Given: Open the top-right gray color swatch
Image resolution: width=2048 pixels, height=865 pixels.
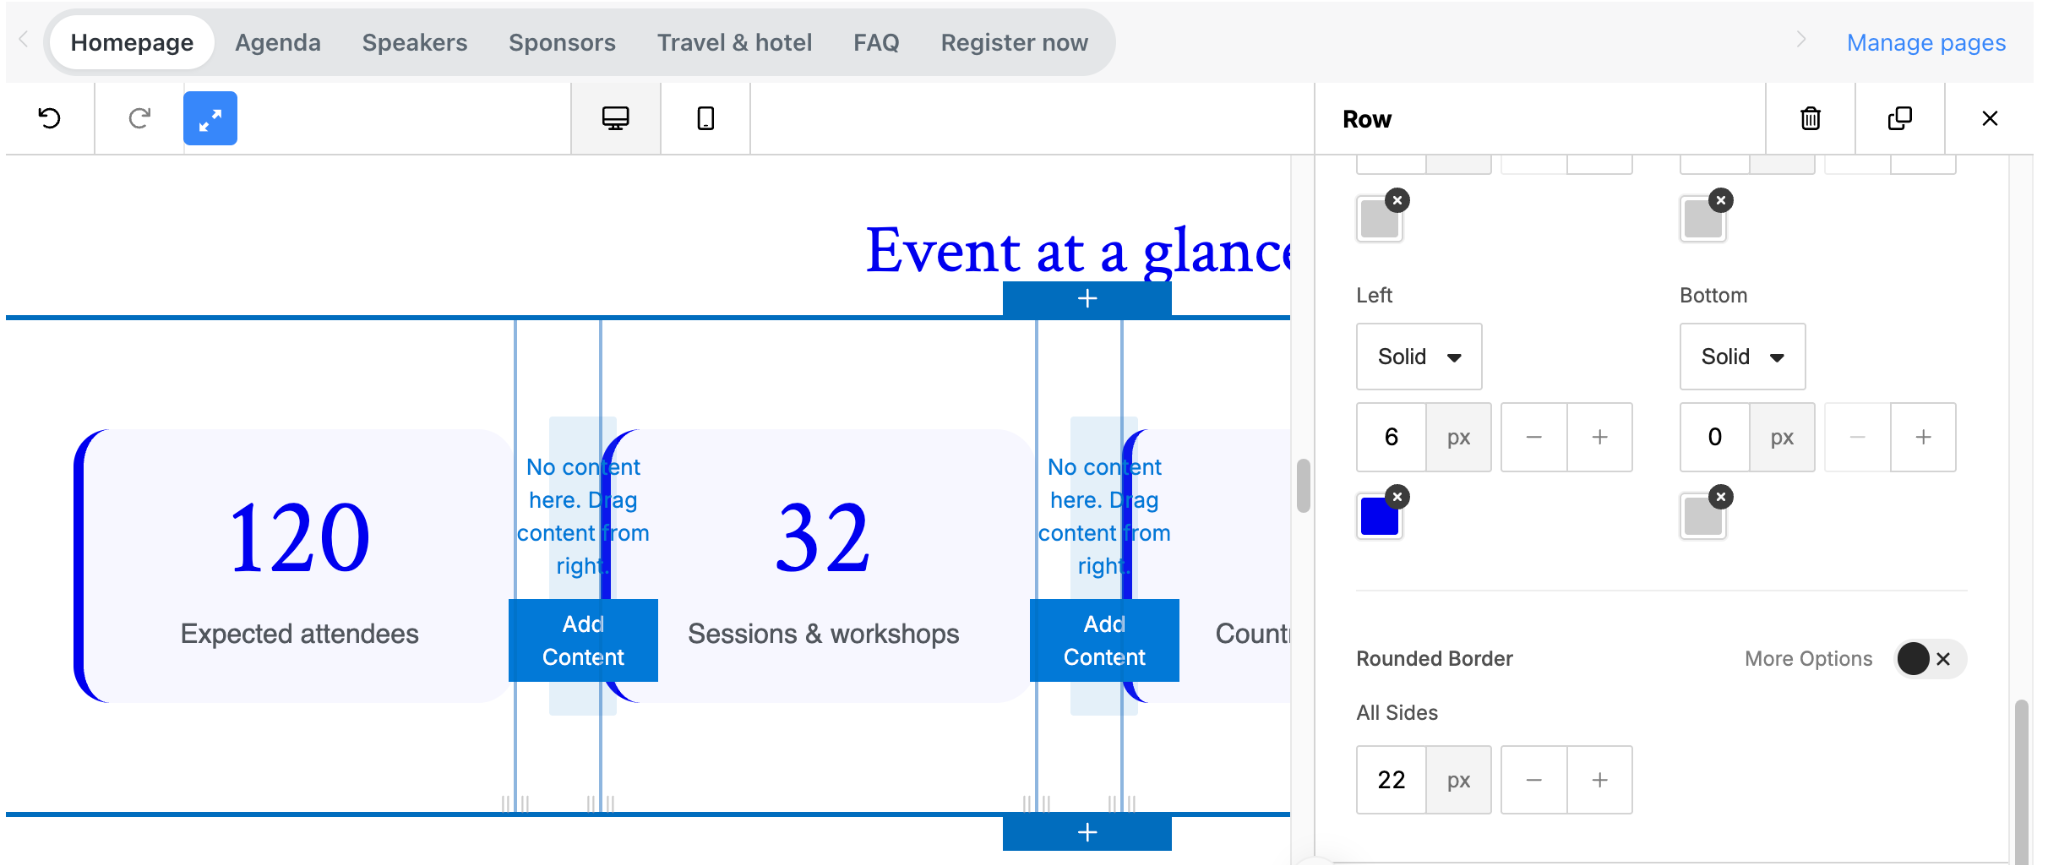Looking at the screenshot, I should click(x=1703, y=220).
